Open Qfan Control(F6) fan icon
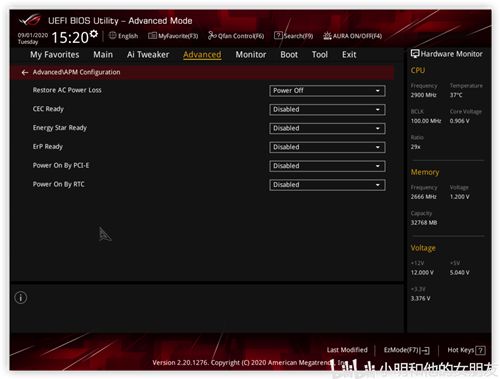The height and width of the screenshot is (379, 500). pos(212,35)
